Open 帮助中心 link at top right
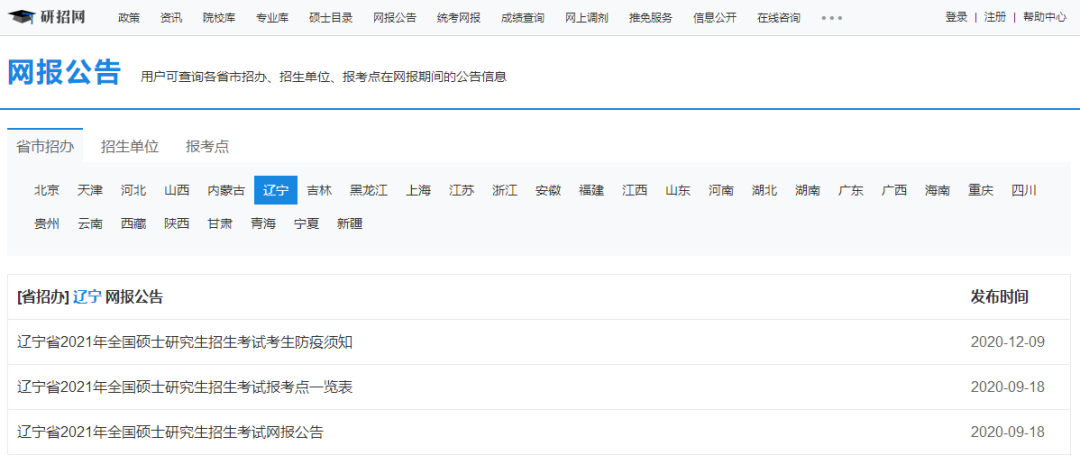The image size is (1080, 464). tap(1044, 17)
